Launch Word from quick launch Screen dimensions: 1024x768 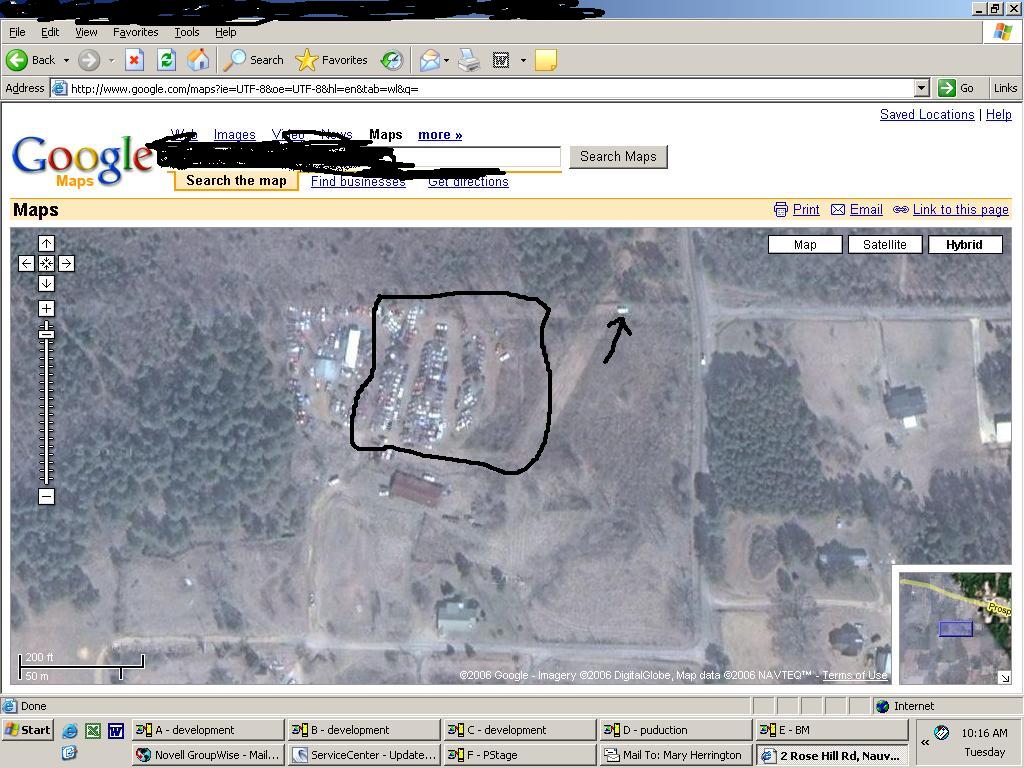click(116, 731)
